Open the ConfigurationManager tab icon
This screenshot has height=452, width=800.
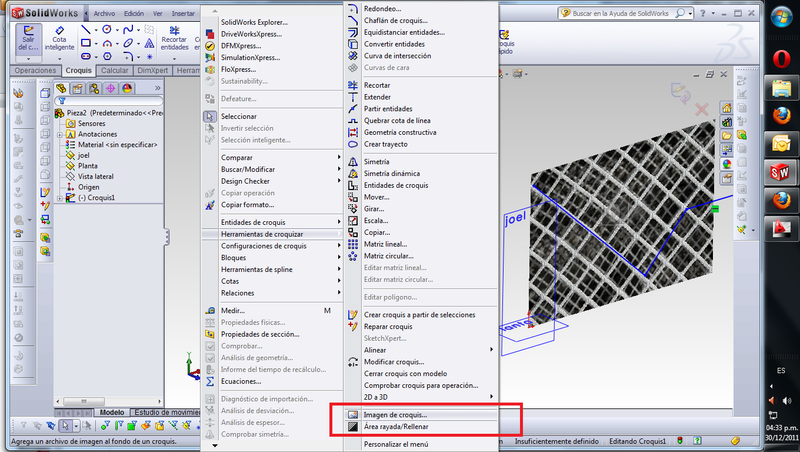(x=94, y=88)
